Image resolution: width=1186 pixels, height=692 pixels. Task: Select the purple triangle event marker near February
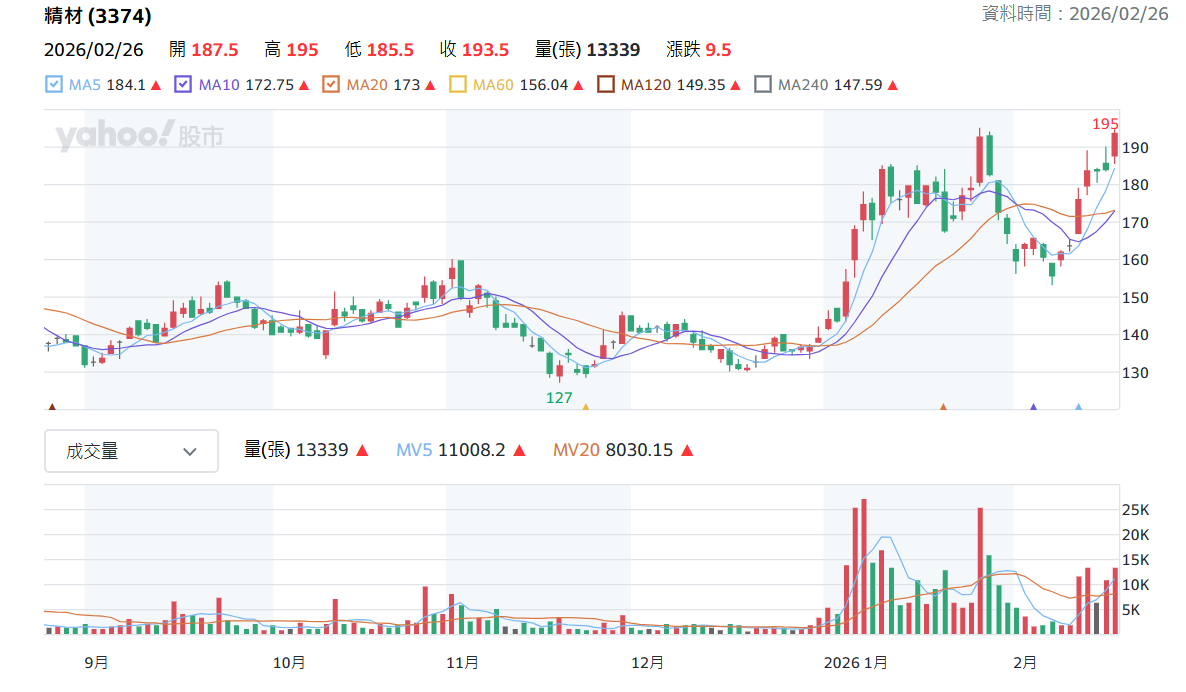tap(1033, 407)
